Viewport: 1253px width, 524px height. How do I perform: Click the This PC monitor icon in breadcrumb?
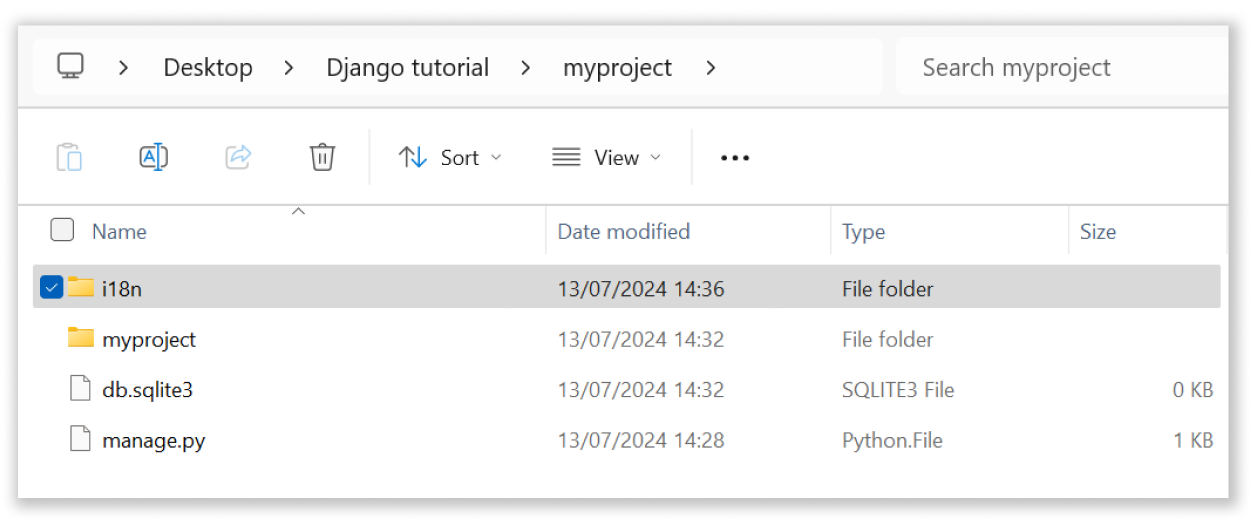[x=70, y=67]
